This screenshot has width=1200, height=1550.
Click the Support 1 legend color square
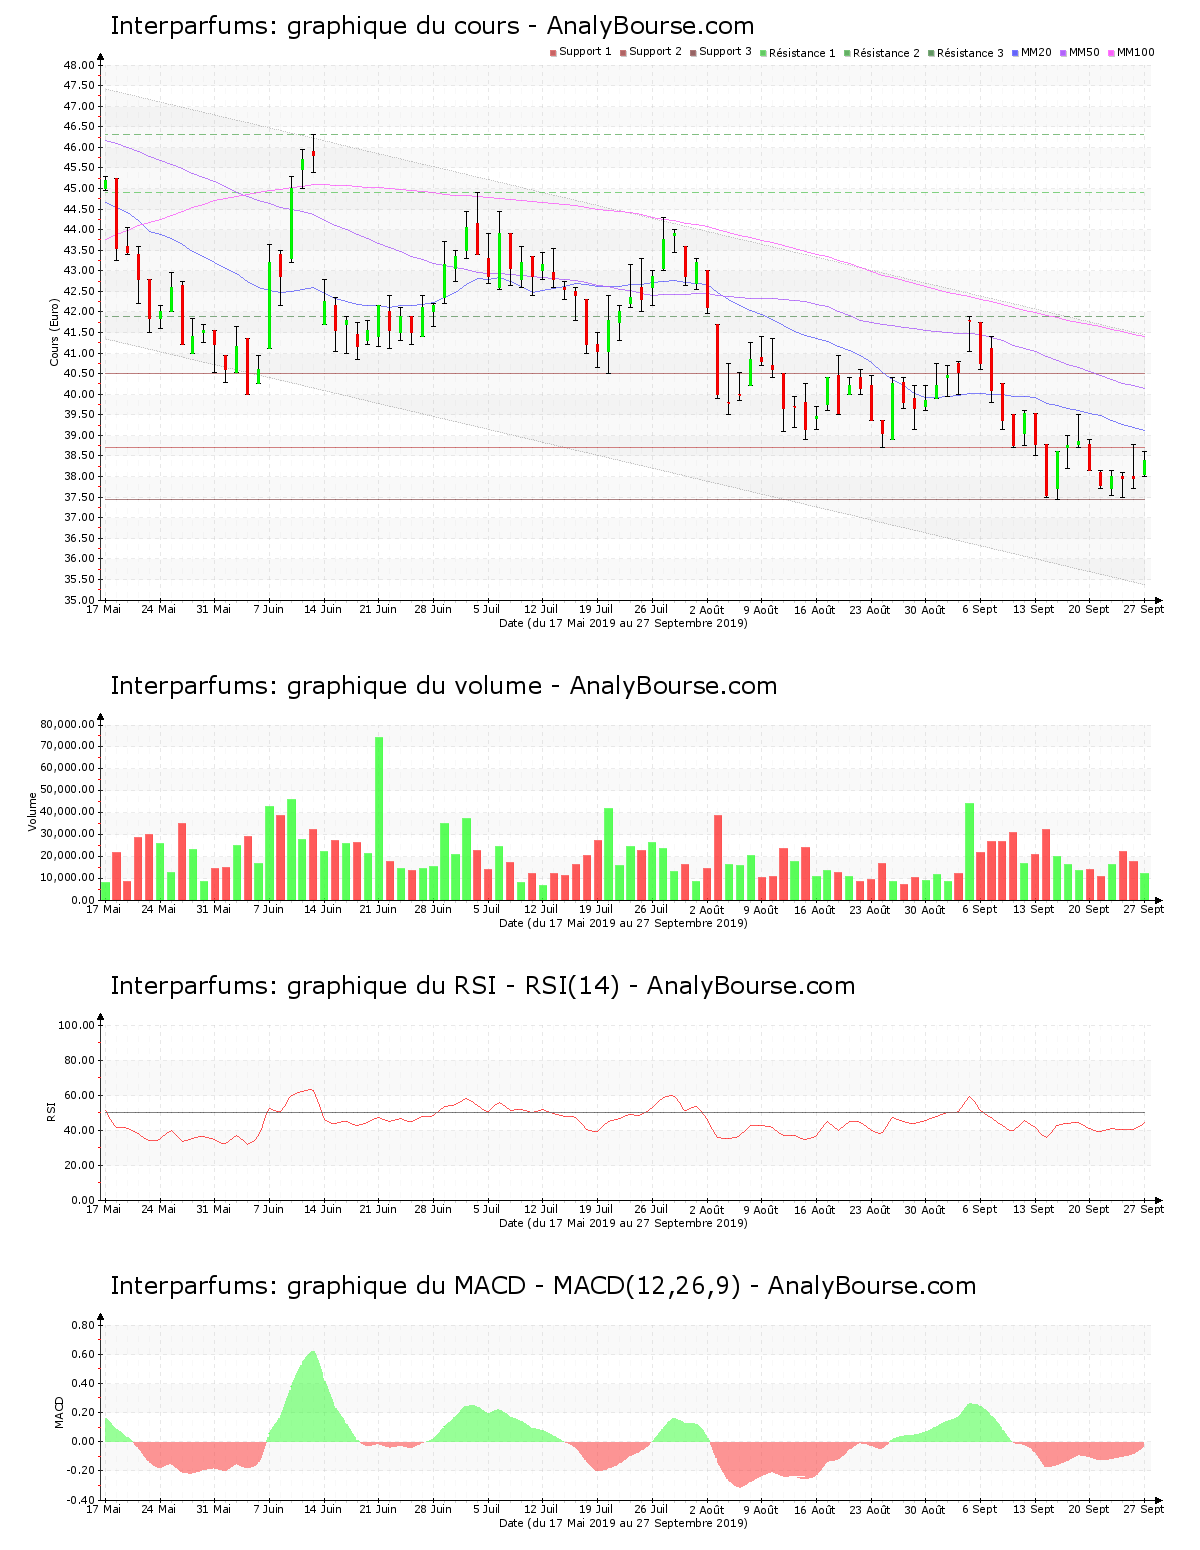pos(553,52)
